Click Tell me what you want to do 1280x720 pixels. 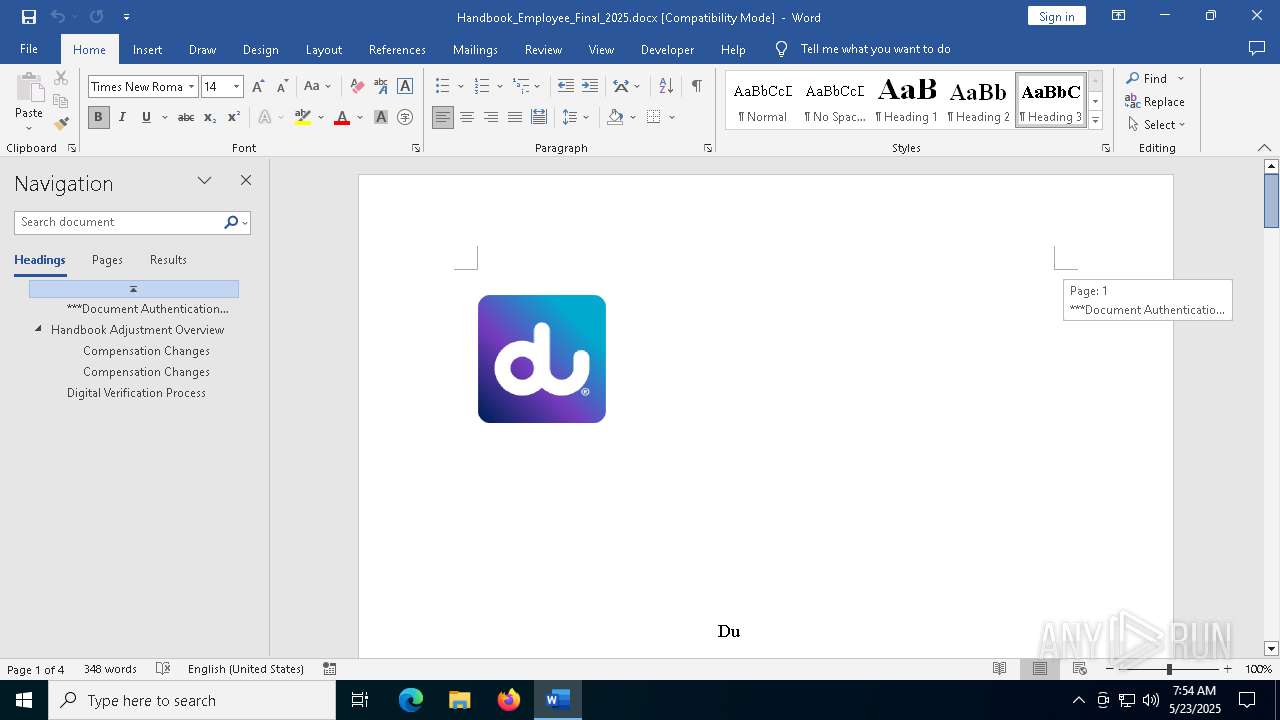[x=875, y=49]
